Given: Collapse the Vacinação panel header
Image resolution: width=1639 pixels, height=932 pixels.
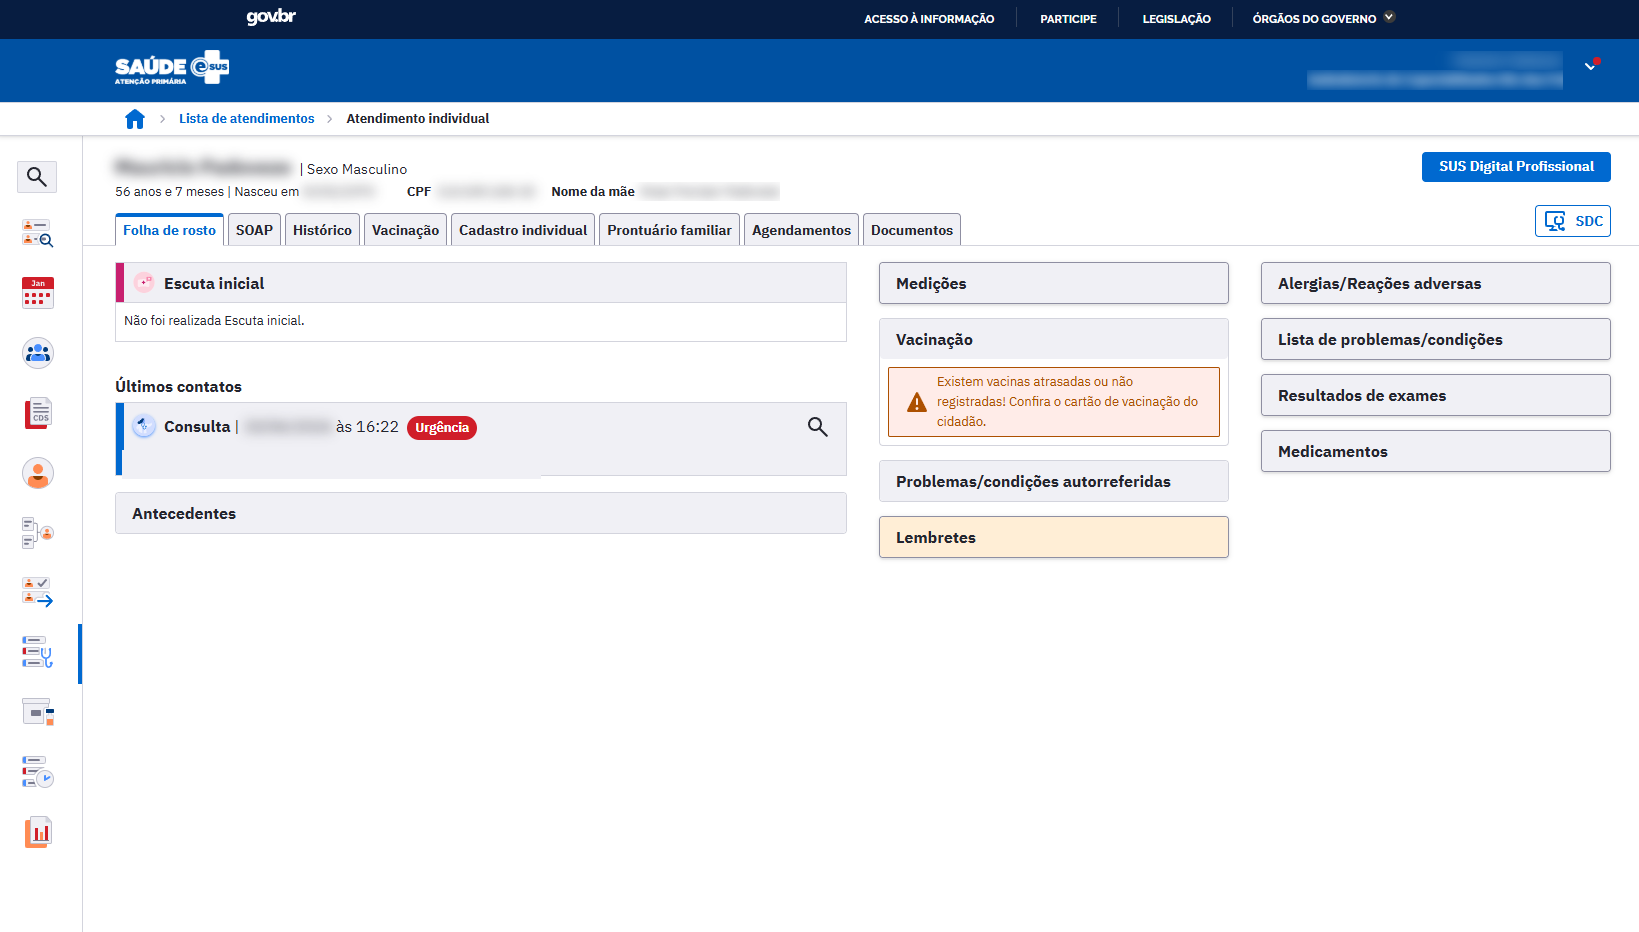Looking at the screenshot, I should point(1054,339).
